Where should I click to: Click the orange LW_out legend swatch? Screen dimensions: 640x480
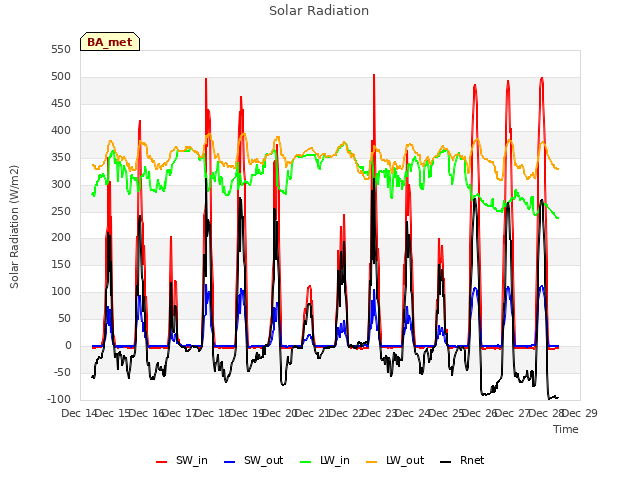(371, 462)
